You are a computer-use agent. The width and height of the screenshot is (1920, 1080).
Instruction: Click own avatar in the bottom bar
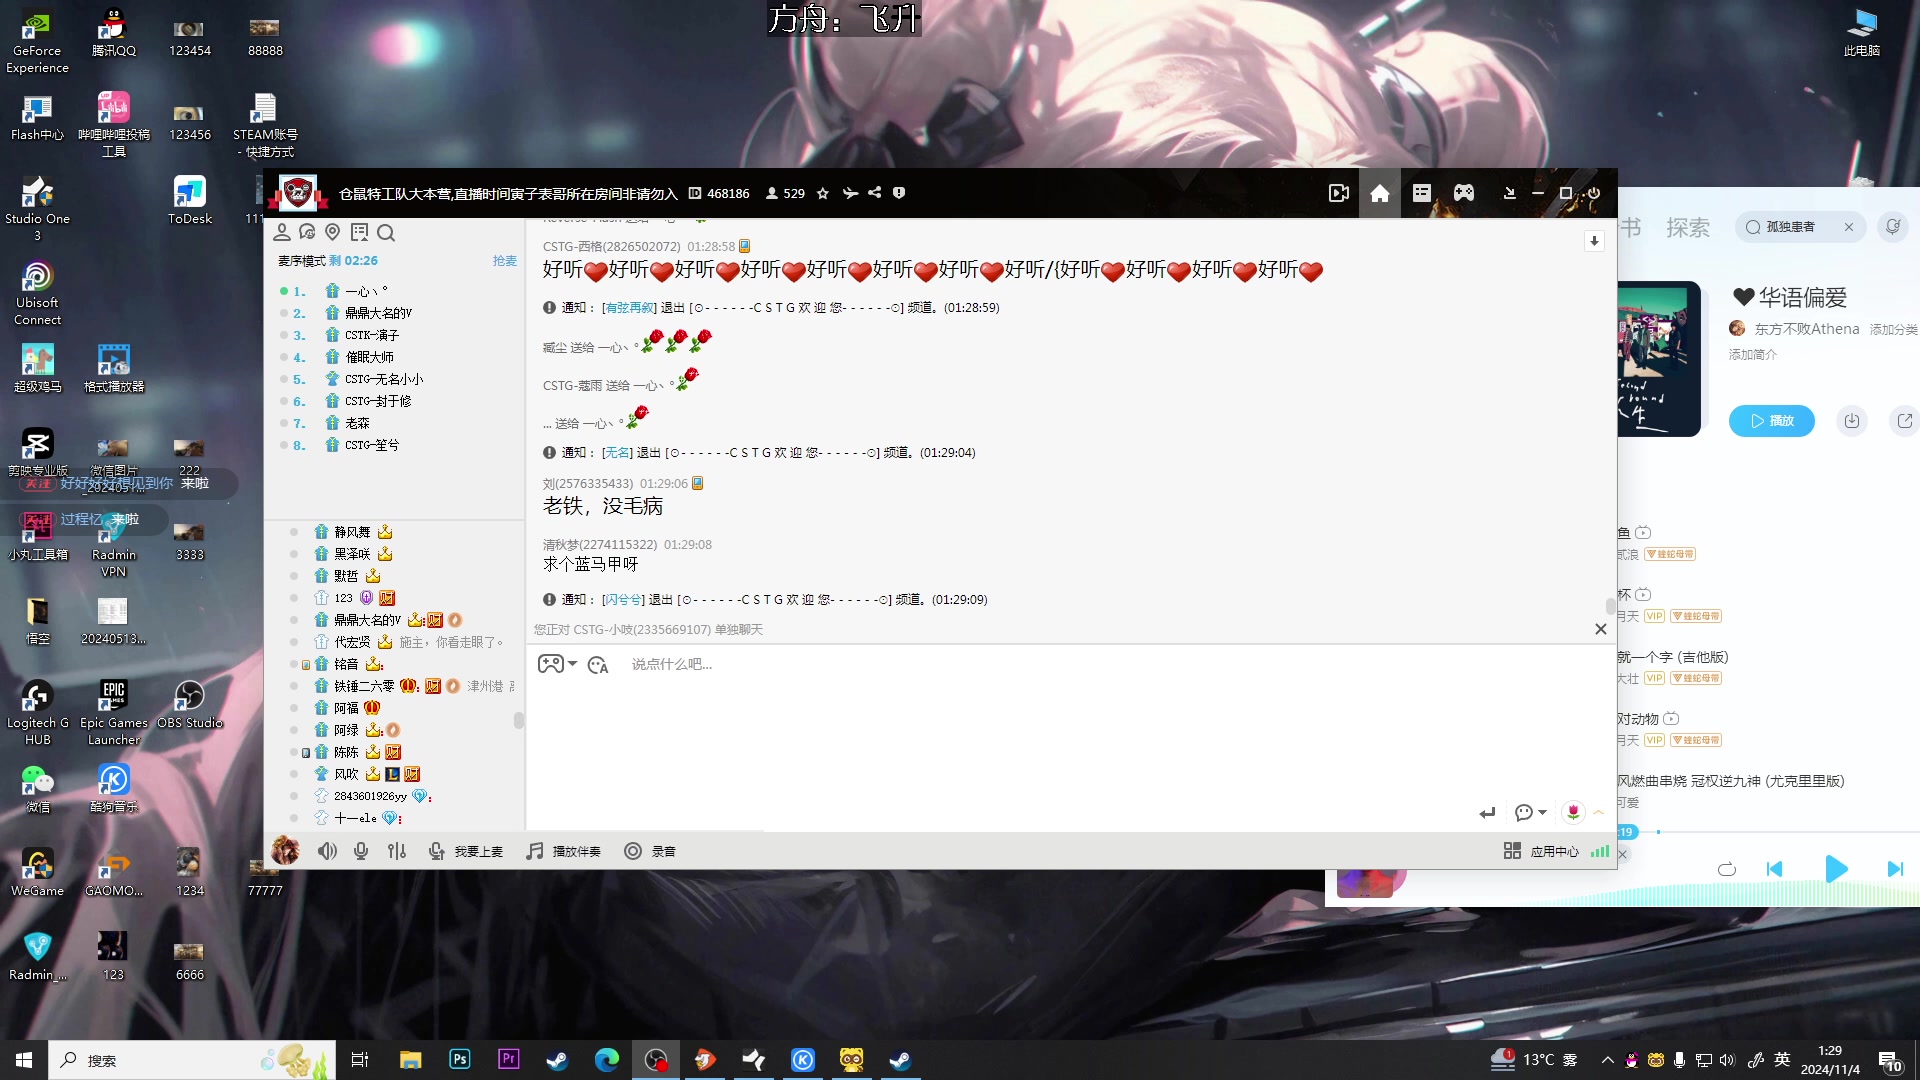click(285, 850)
